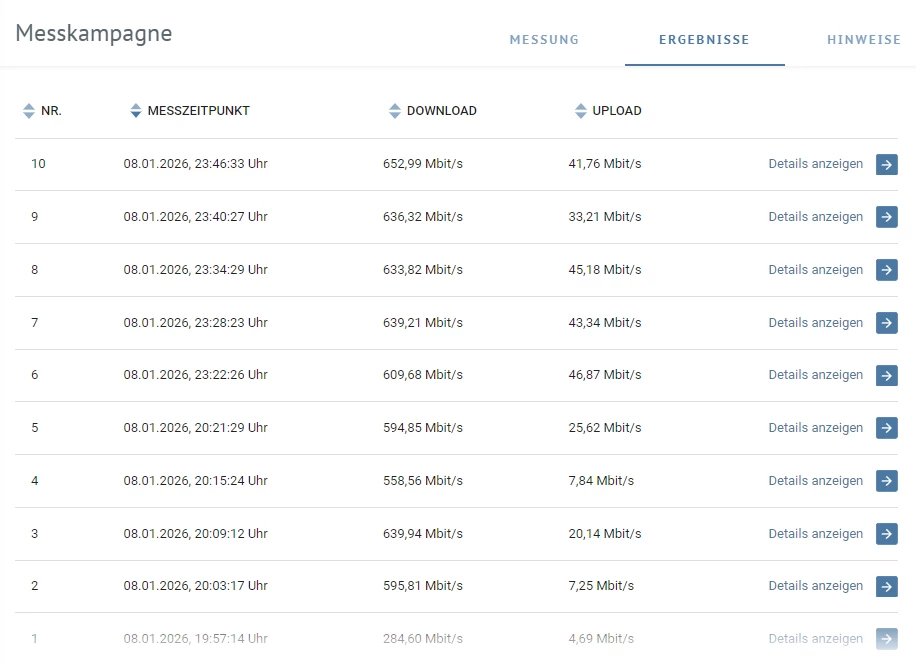This screenshot has width=916, height=665.
Task: Open Details anzeigen for 23:34:29 measurement
Action: 816,270
